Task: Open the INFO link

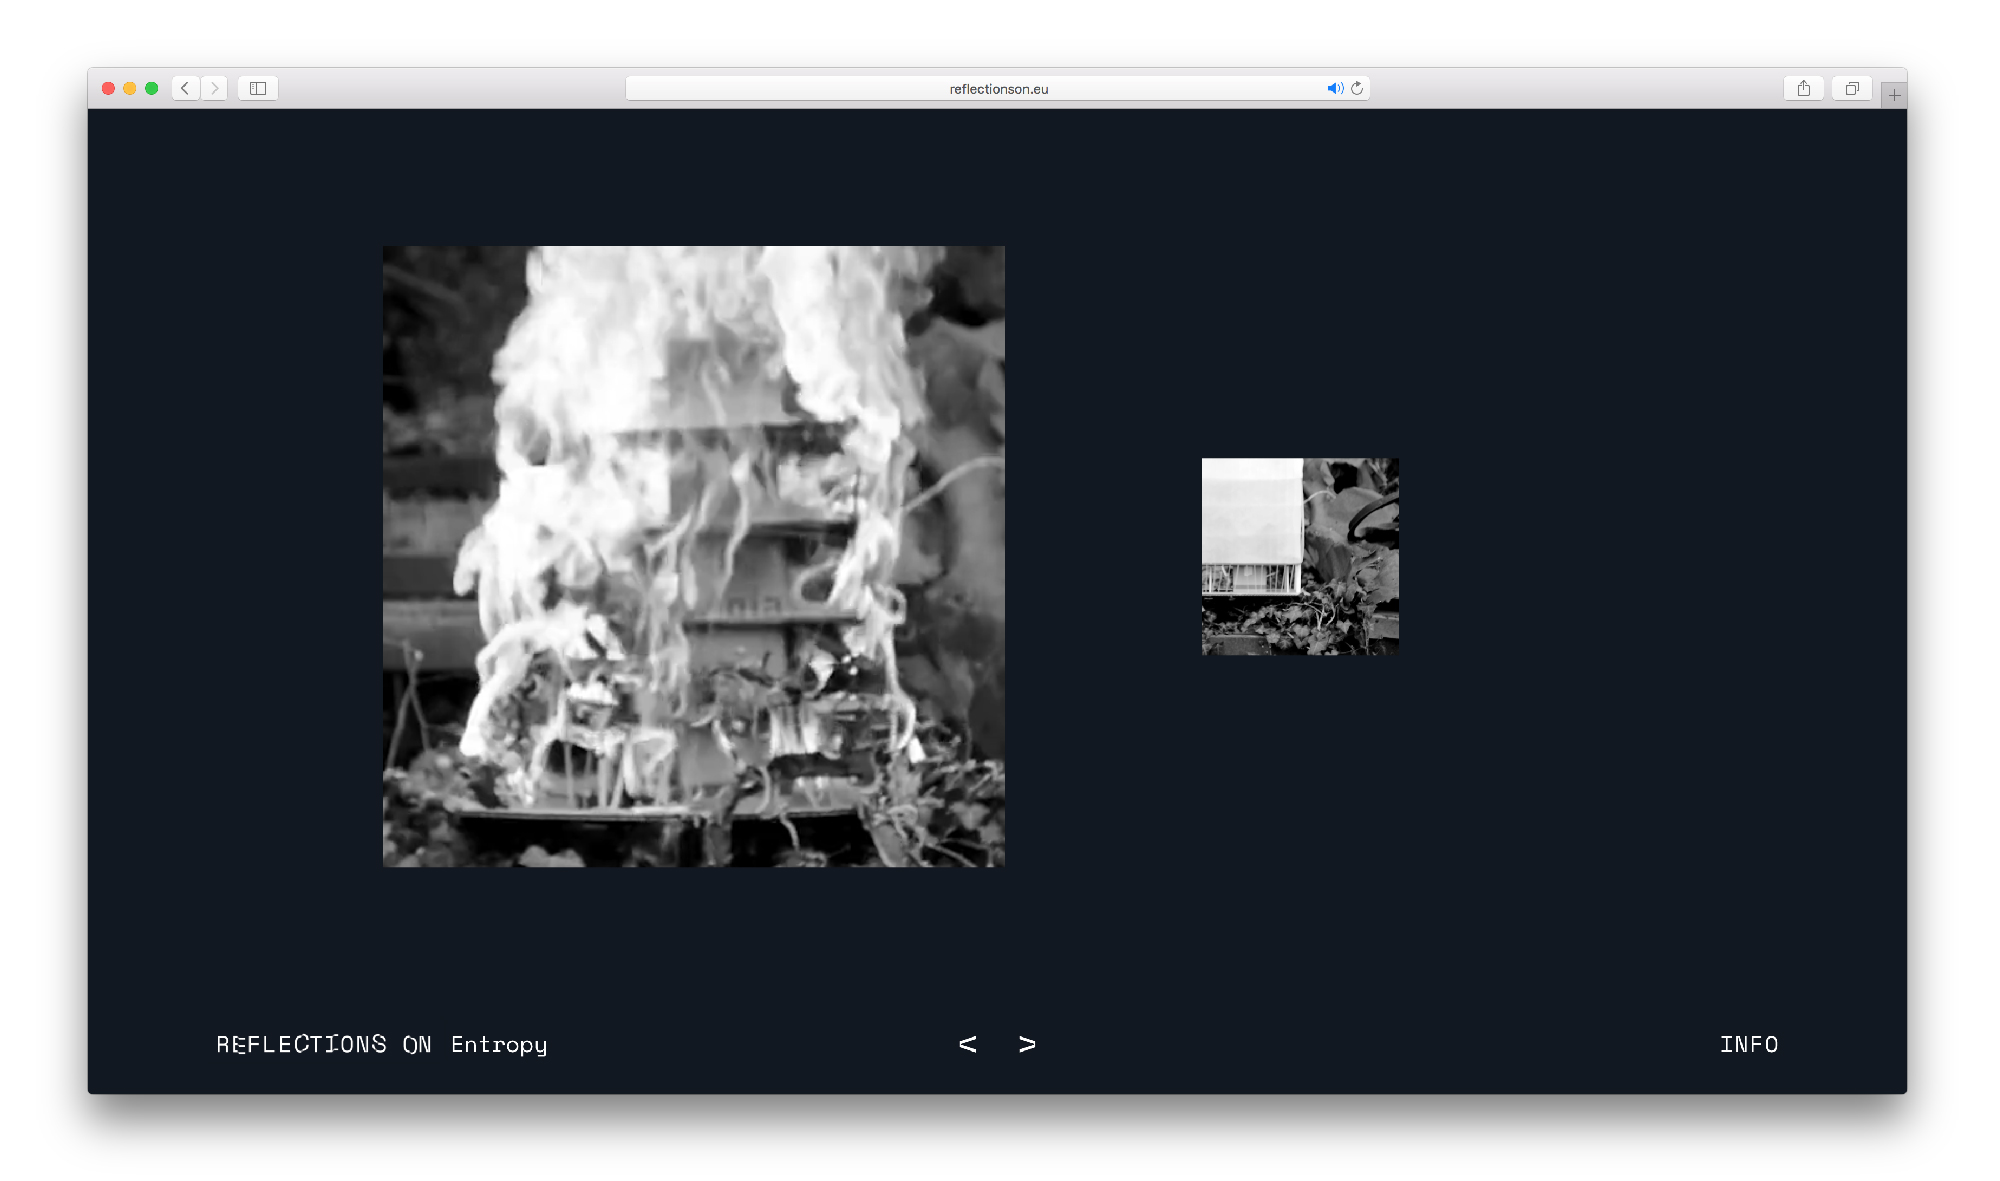Action: [1749, 1044]
